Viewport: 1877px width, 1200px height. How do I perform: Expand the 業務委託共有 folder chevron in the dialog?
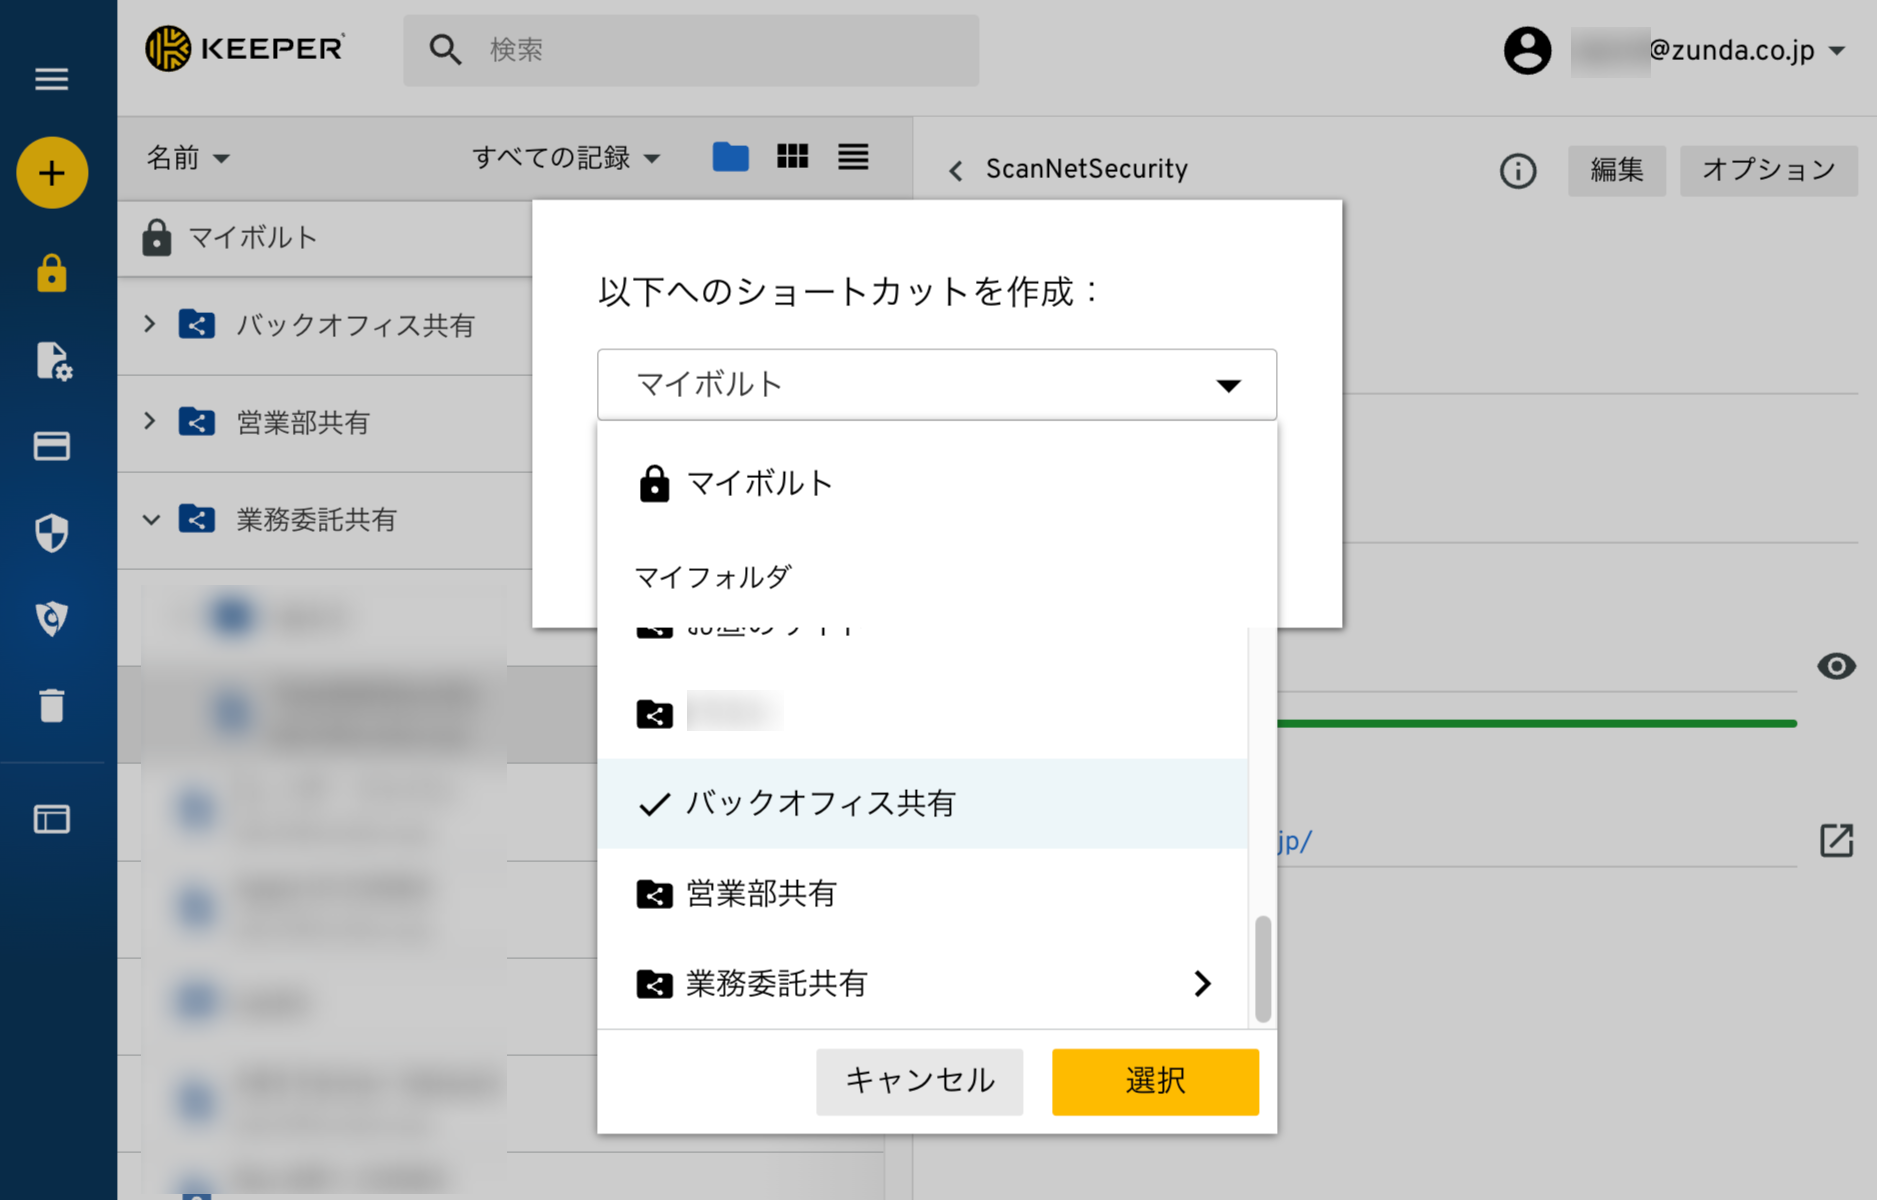pyautogui.click(x=1203, y=983)
